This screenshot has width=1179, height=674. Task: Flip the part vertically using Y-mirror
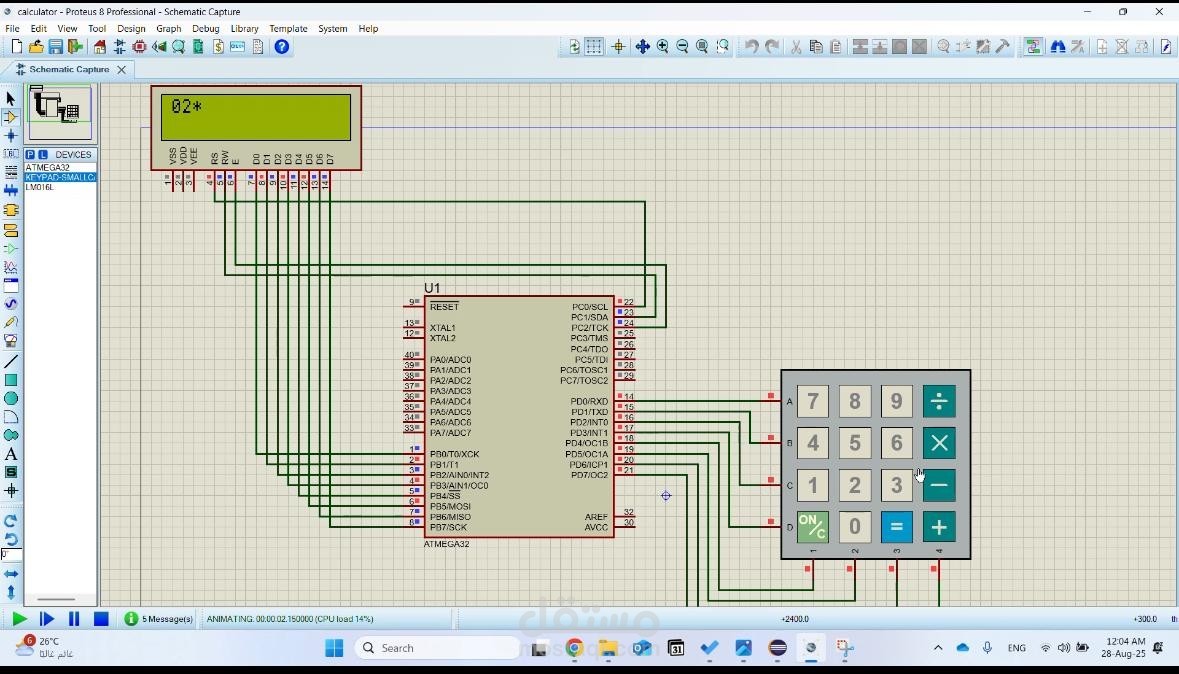click(11, 592)
